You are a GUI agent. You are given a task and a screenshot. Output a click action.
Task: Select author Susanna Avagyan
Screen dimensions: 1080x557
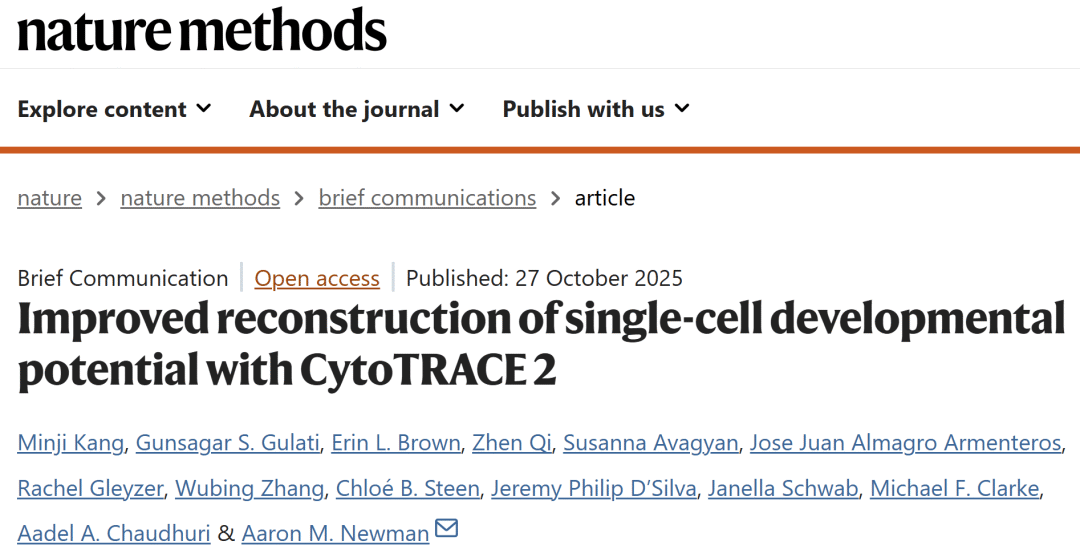[650, 442]
